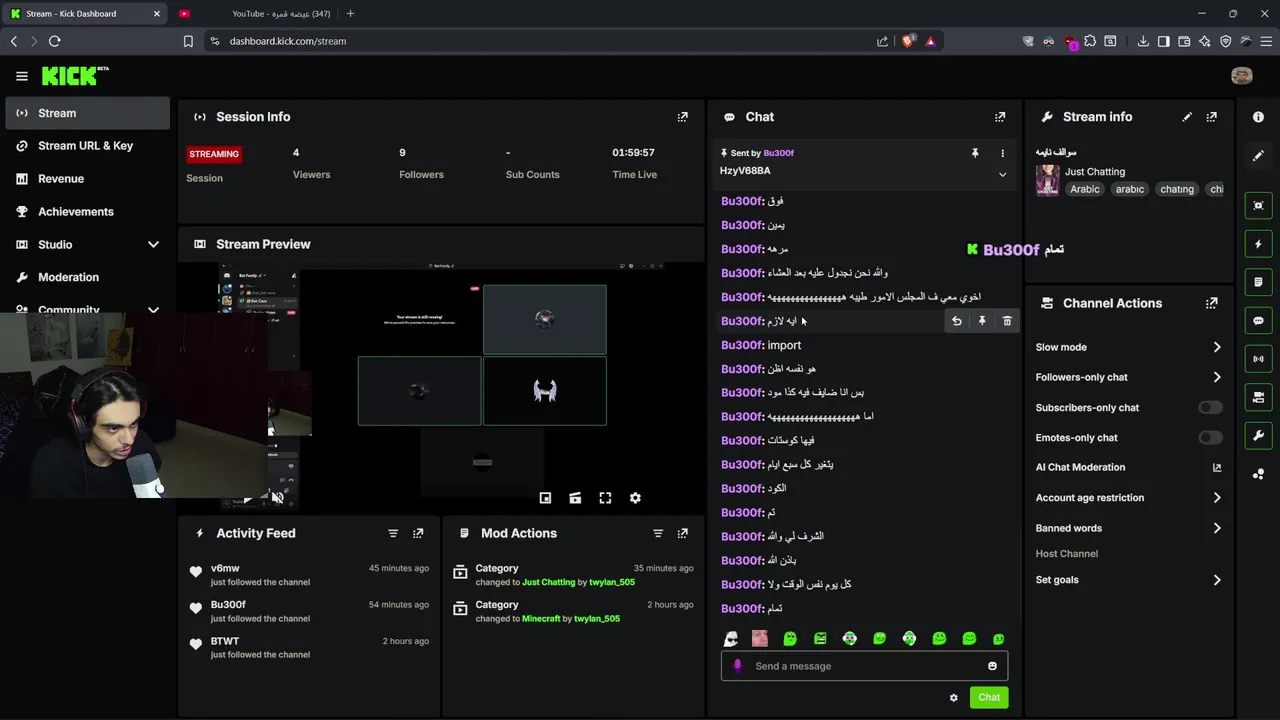
Task: Expand the Community sidebar menu
Action: (153, 310)
